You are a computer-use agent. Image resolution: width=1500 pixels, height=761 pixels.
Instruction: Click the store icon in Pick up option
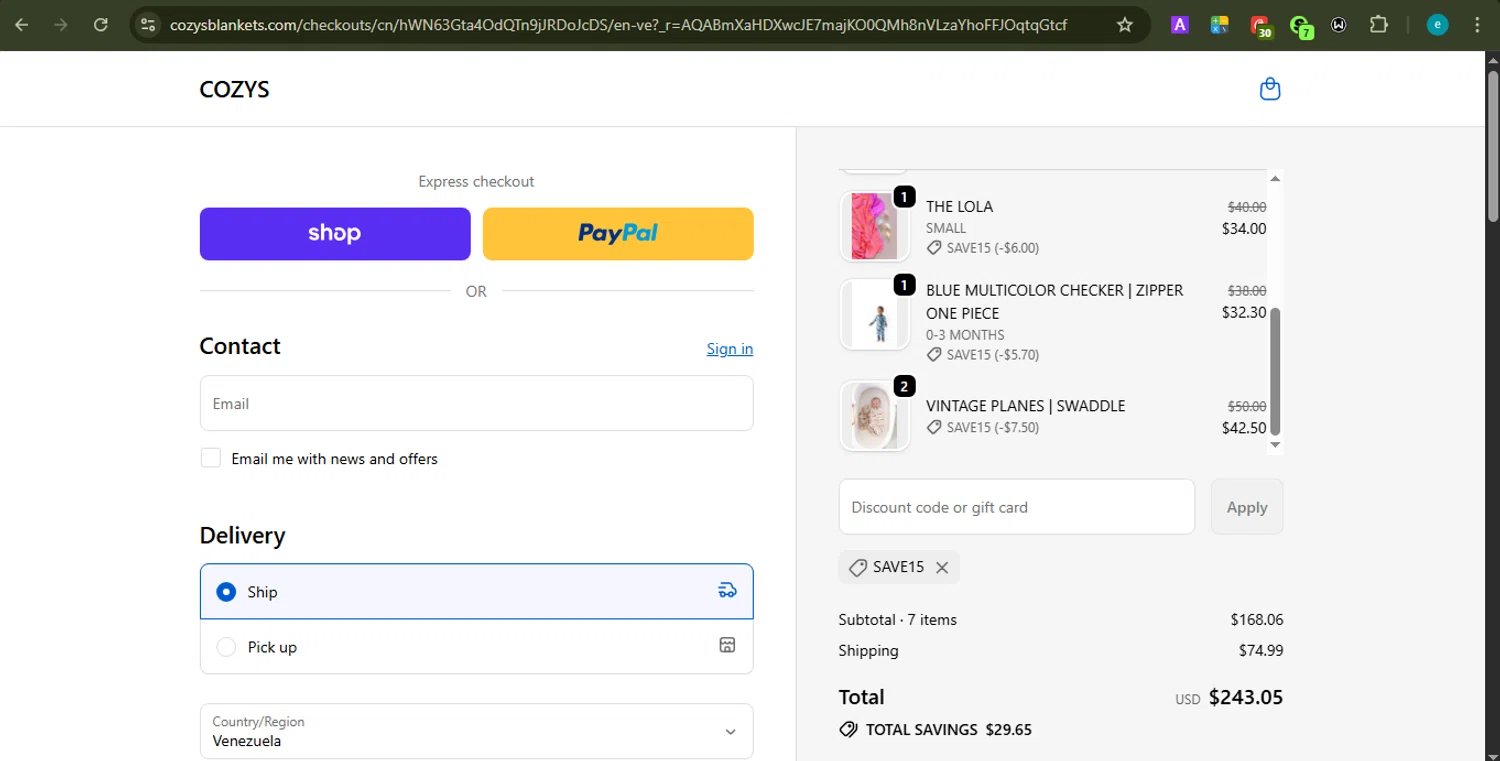pos(727,645)
